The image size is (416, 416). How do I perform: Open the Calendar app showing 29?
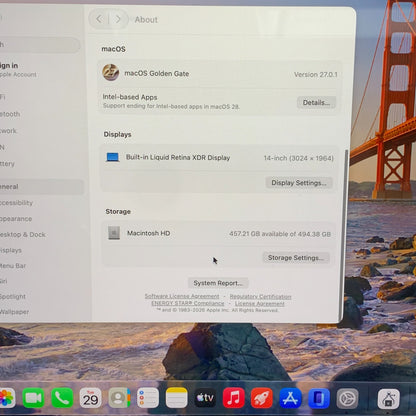click(90, 398)
